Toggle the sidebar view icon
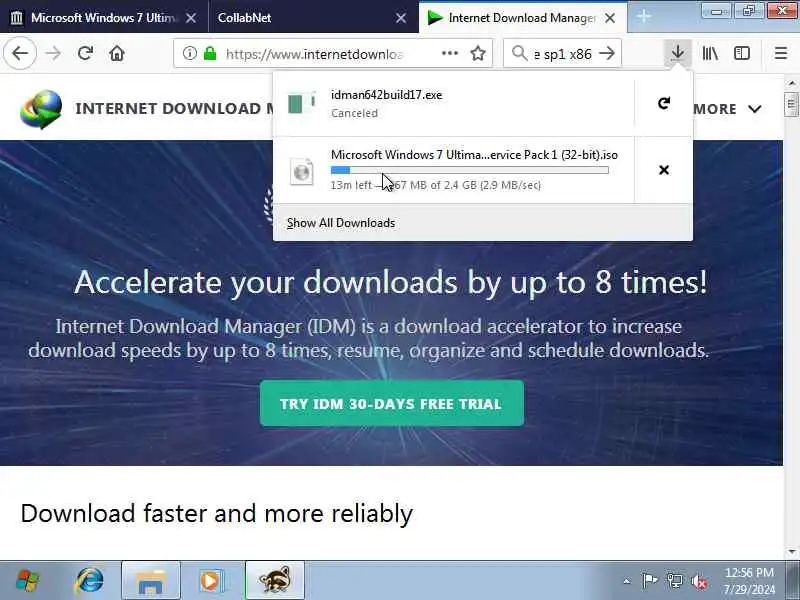Image resolution: width=800 pixels, height=600 pixels. coord(742,53)
